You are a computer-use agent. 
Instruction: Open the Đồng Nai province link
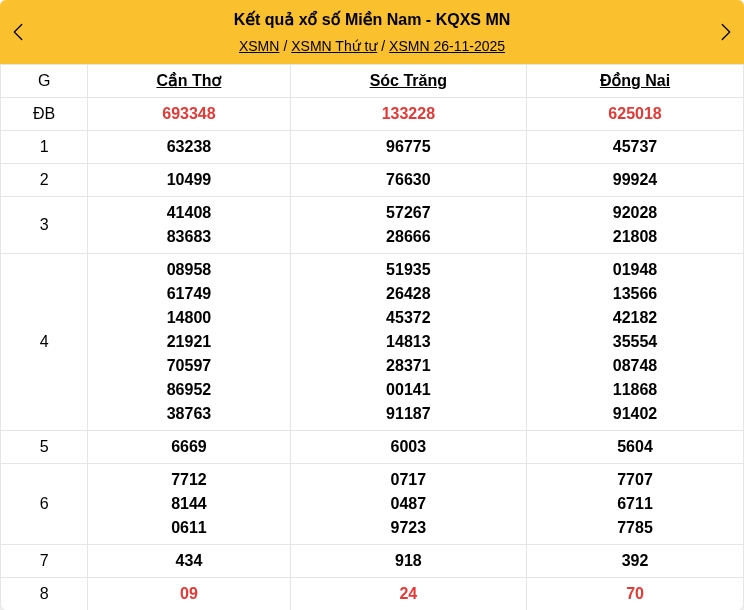pos(635,81)
